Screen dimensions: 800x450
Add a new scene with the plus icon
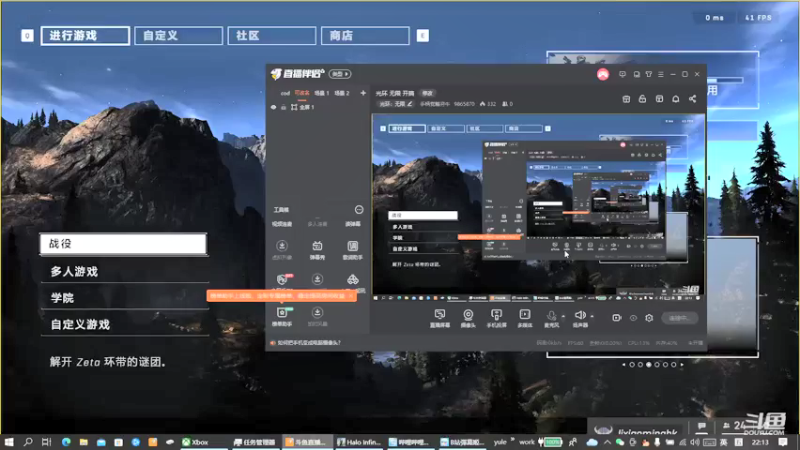point(363,93)
